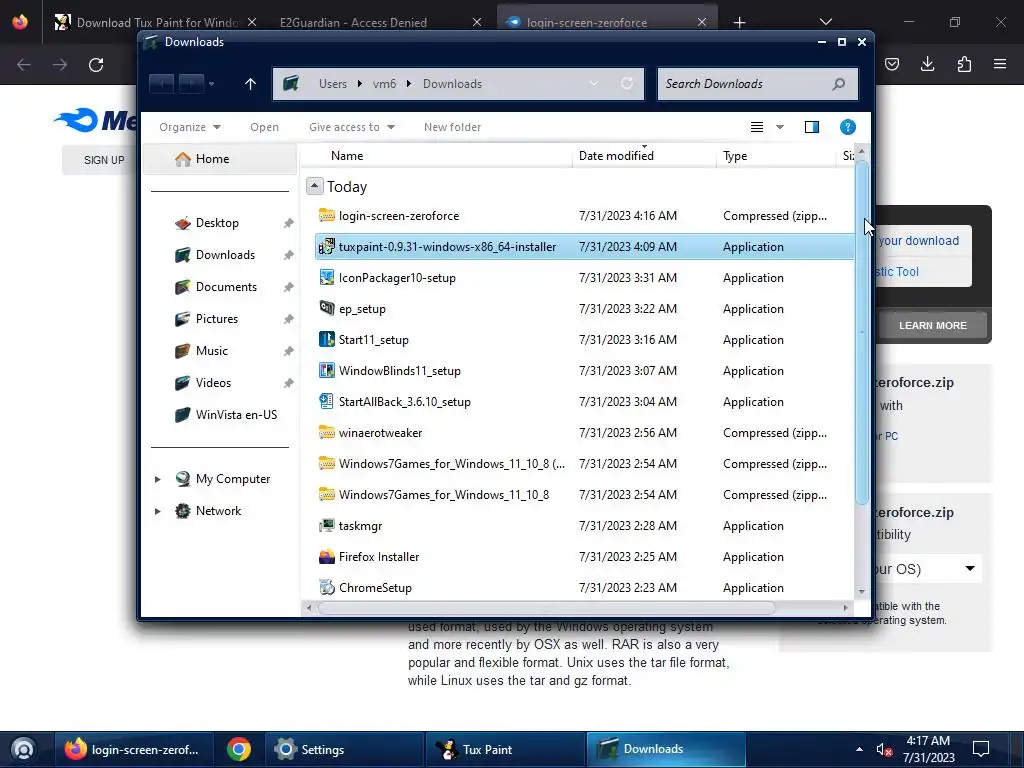Viewport: 1024px width, 768px height.
Task: Open the recent locations dropdown arrow
Action: click(x=211, y=84)
